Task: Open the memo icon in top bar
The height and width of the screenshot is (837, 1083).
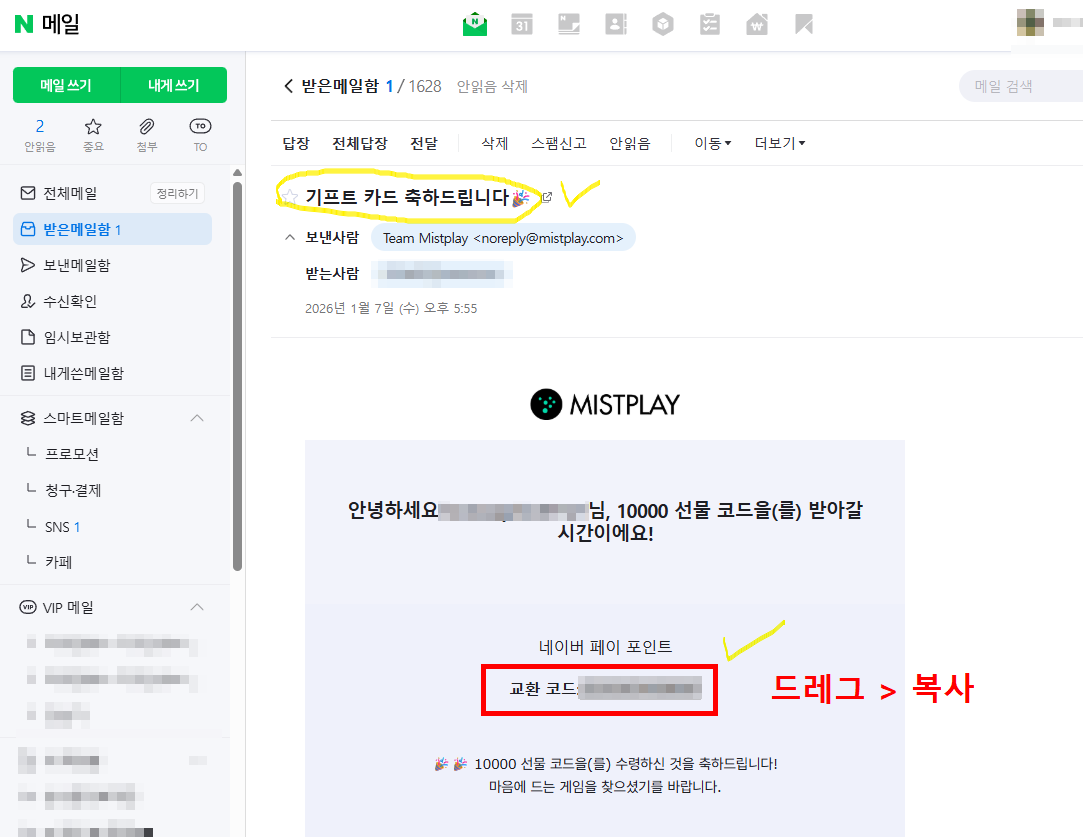Action: [x=569, y=24]
